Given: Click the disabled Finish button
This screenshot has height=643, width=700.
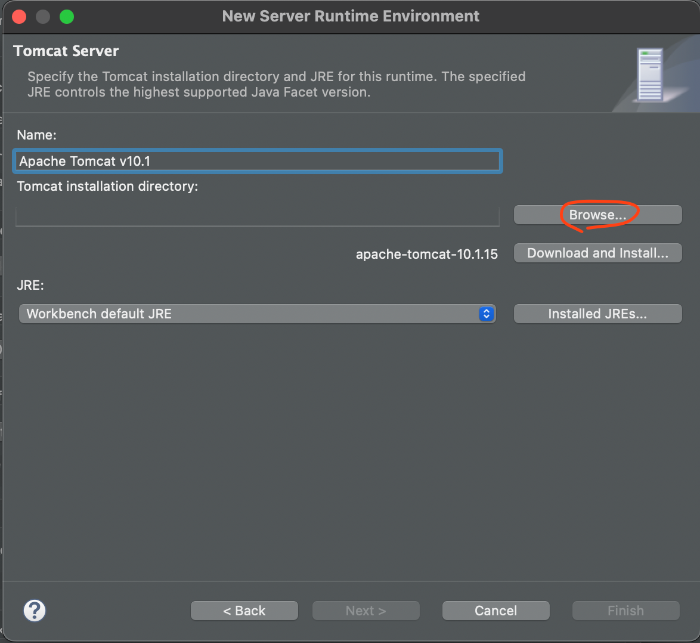Looking at the screenshot, I should point(626,610).
